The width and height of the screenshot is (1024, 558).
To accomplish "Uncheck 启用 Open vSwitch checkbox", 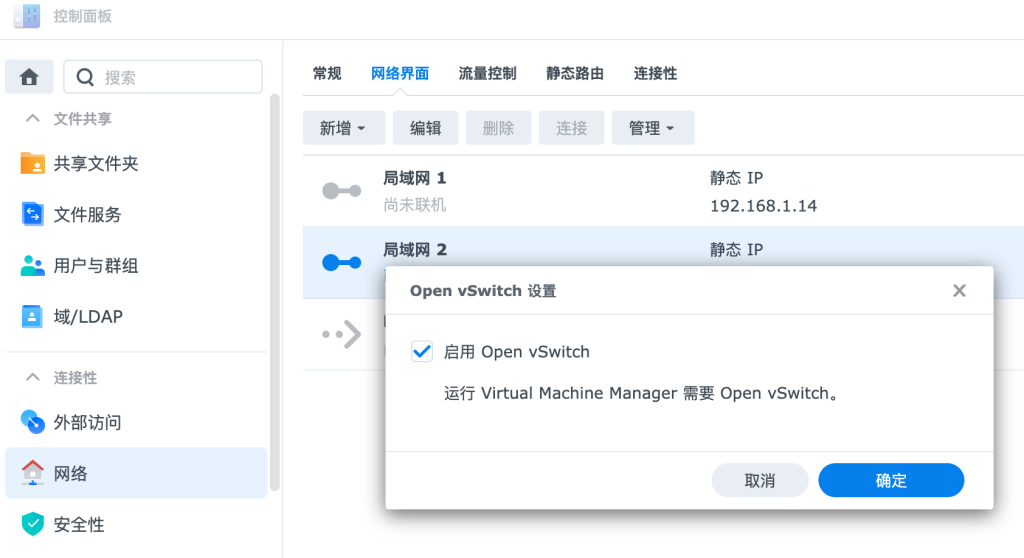I will pyautogui.click(x=422, y=352).
